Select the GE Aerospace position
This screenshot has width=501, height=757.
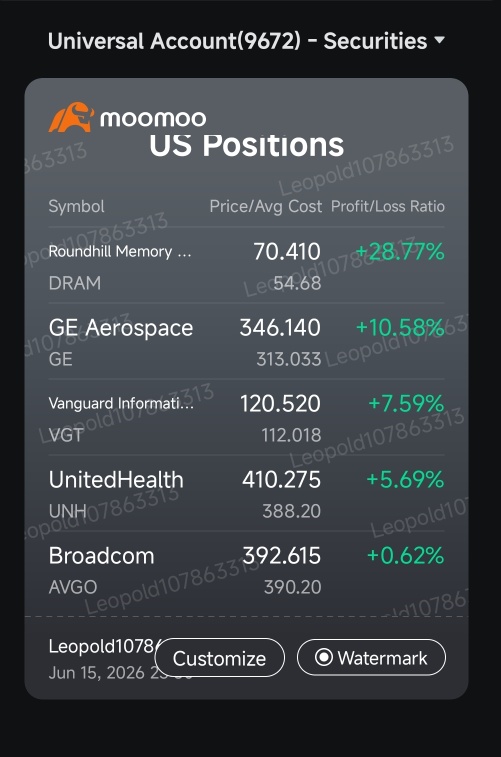click(246, 342)
